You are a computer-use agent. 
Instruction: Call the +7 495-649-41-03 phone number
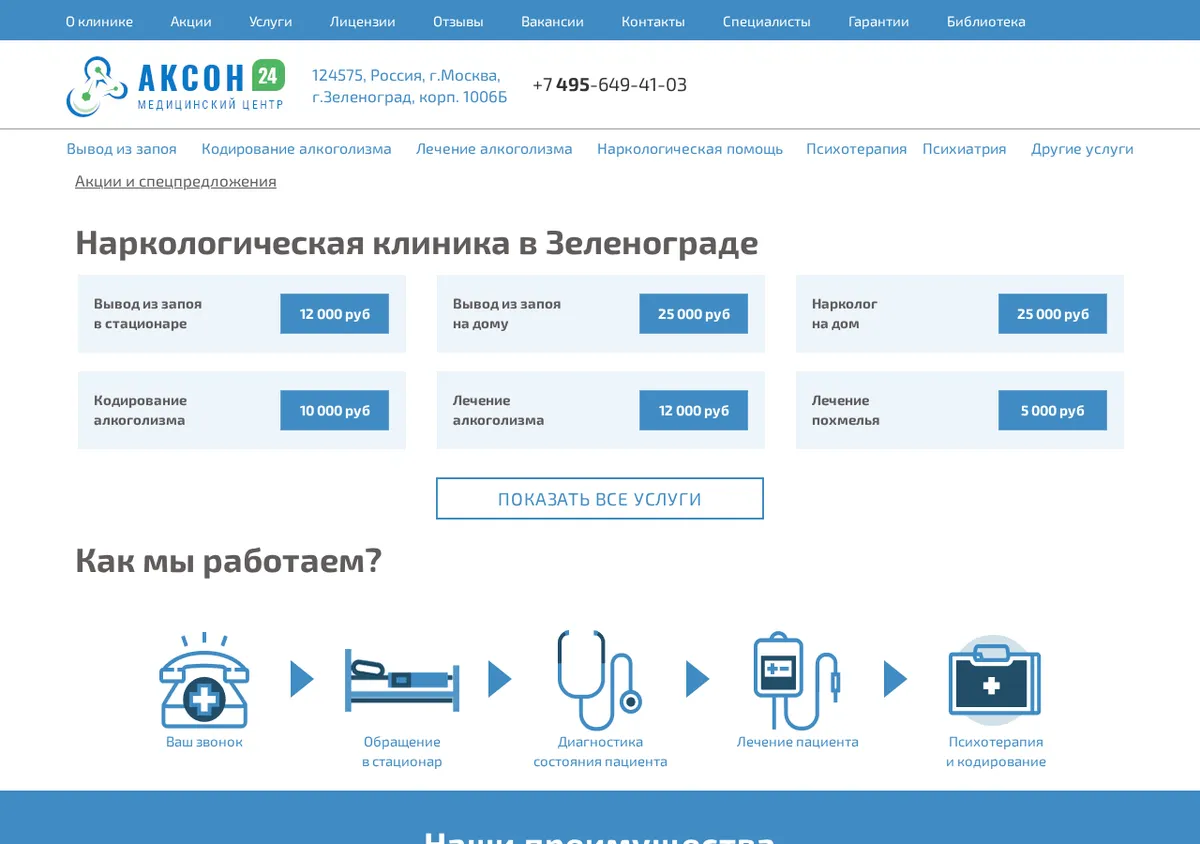point(610,85)
